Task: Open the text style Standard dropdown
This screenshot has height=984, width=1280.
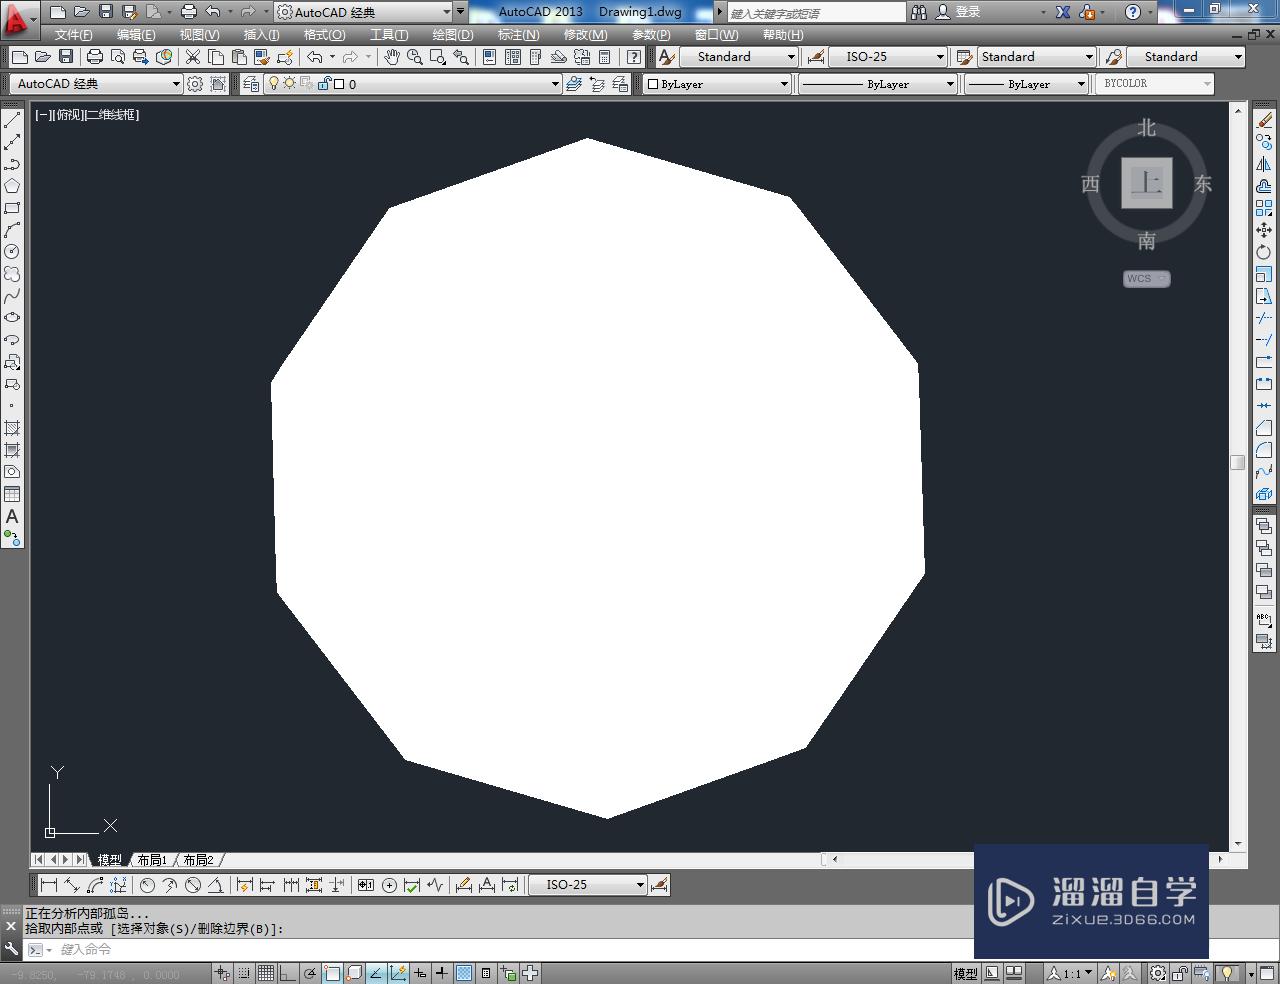Action: tap(739, 57)
